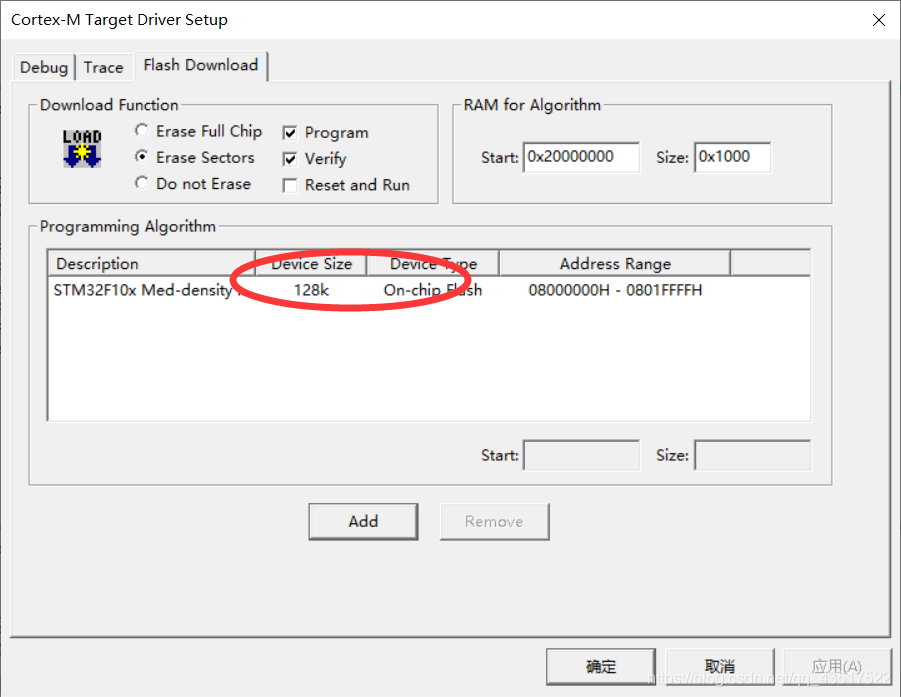This screenshot has height=697, width=901.
Task: Edit RAM for Algorithm Size field
Action: 732,157
